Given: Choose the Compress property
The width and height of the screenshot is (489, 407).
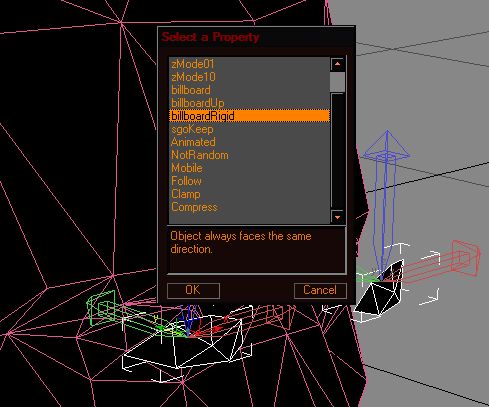Looking at the screenshot, I should (x=249, y=207).
